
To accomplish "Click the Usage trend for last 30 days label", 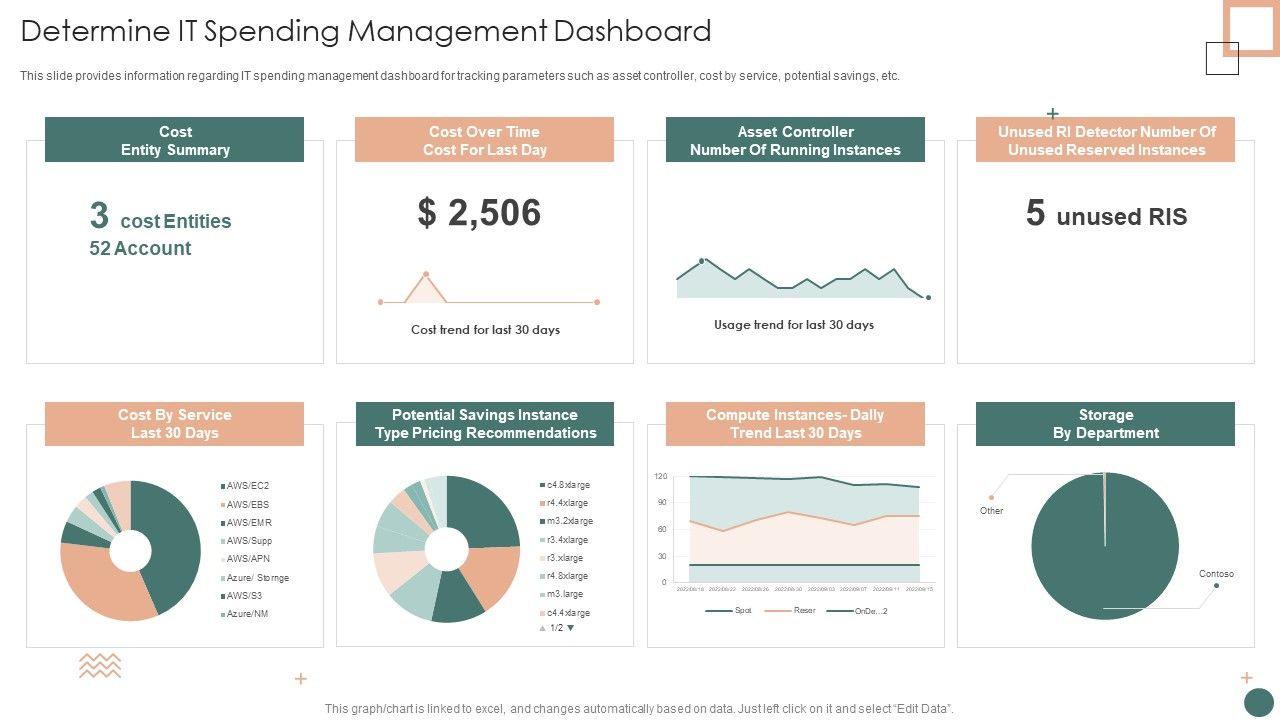I will click(794, 325).
